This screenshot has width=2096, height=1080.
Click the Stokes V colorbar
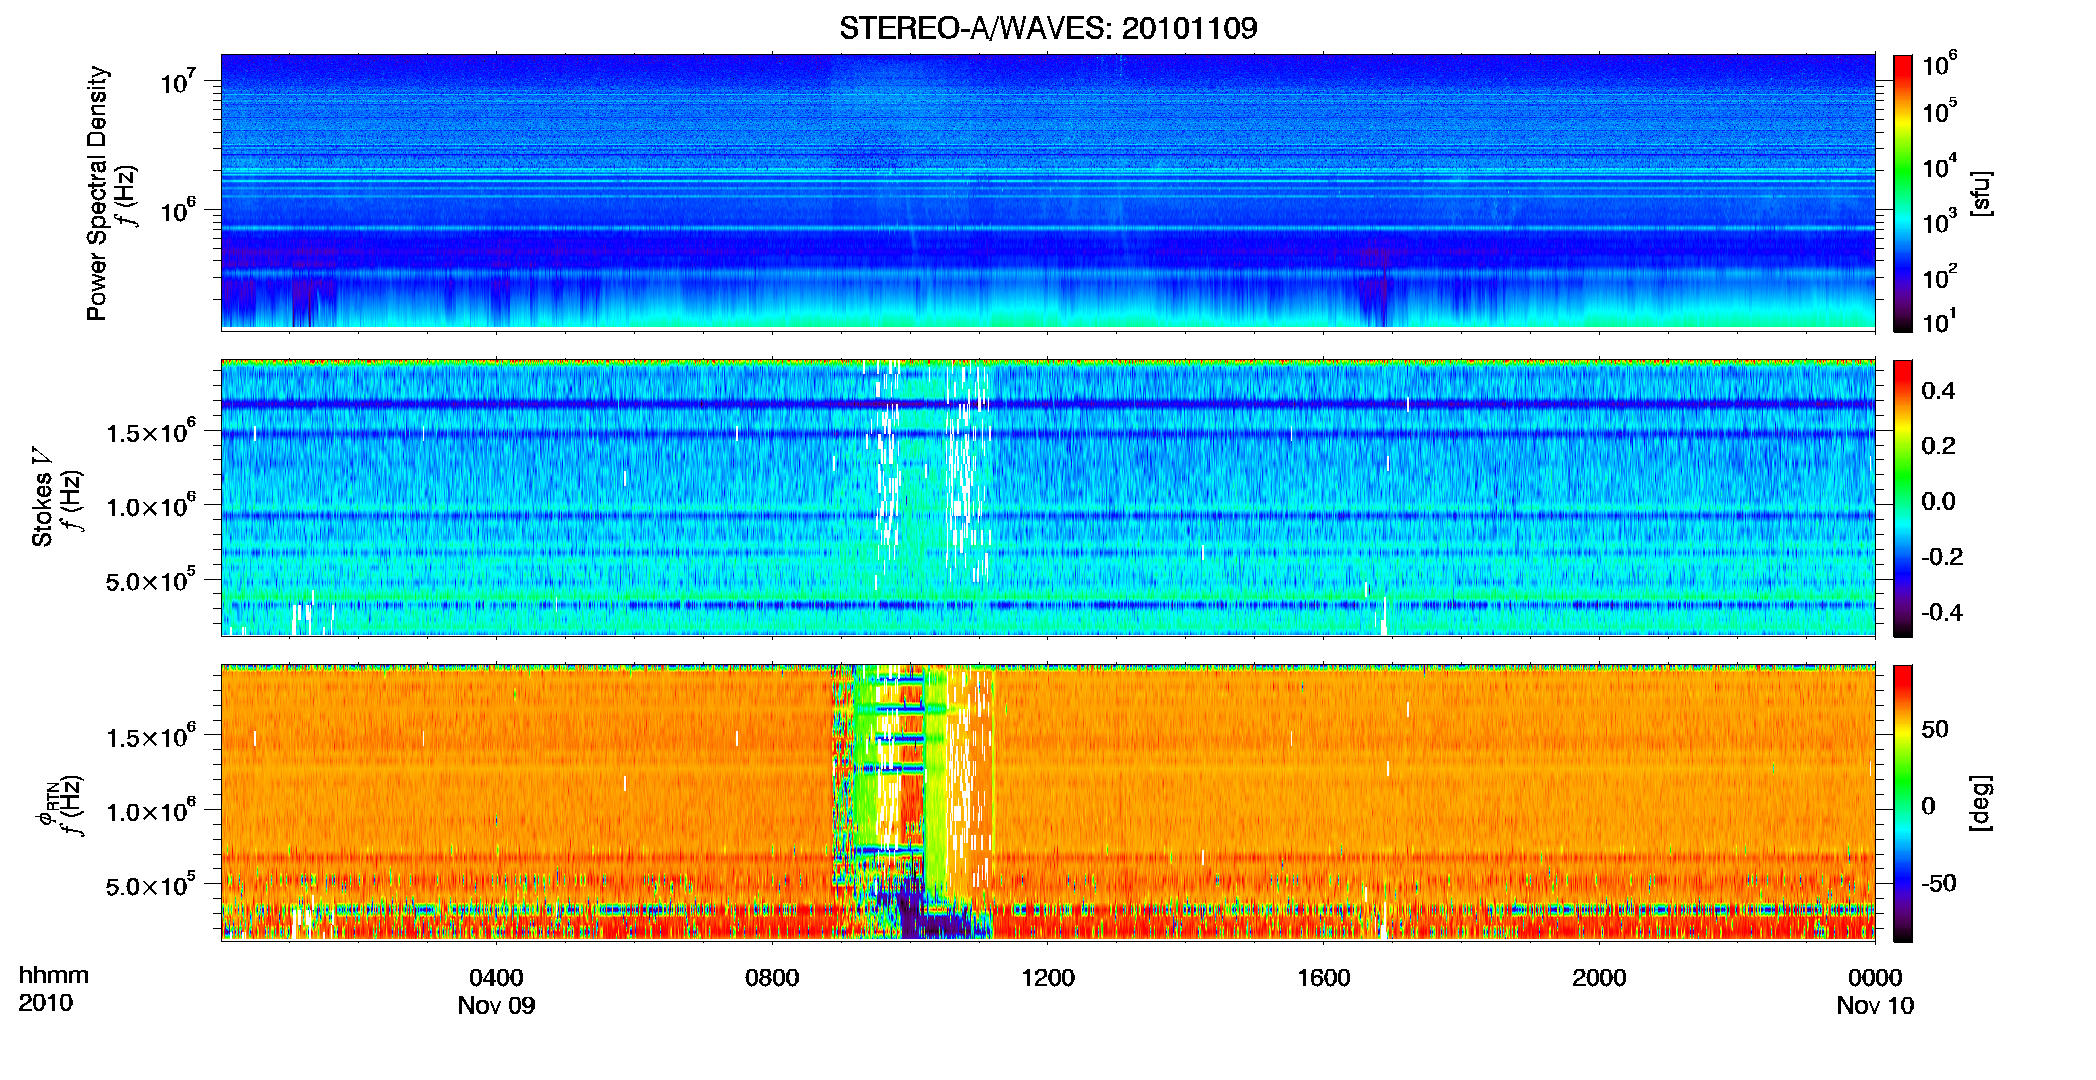[1903, 498]
